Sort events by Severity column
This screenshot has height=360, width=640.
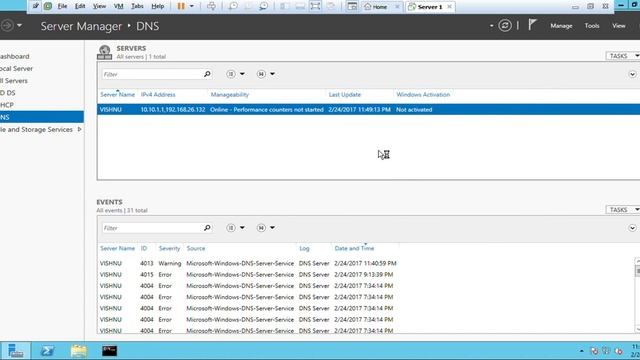click(169, 249)
